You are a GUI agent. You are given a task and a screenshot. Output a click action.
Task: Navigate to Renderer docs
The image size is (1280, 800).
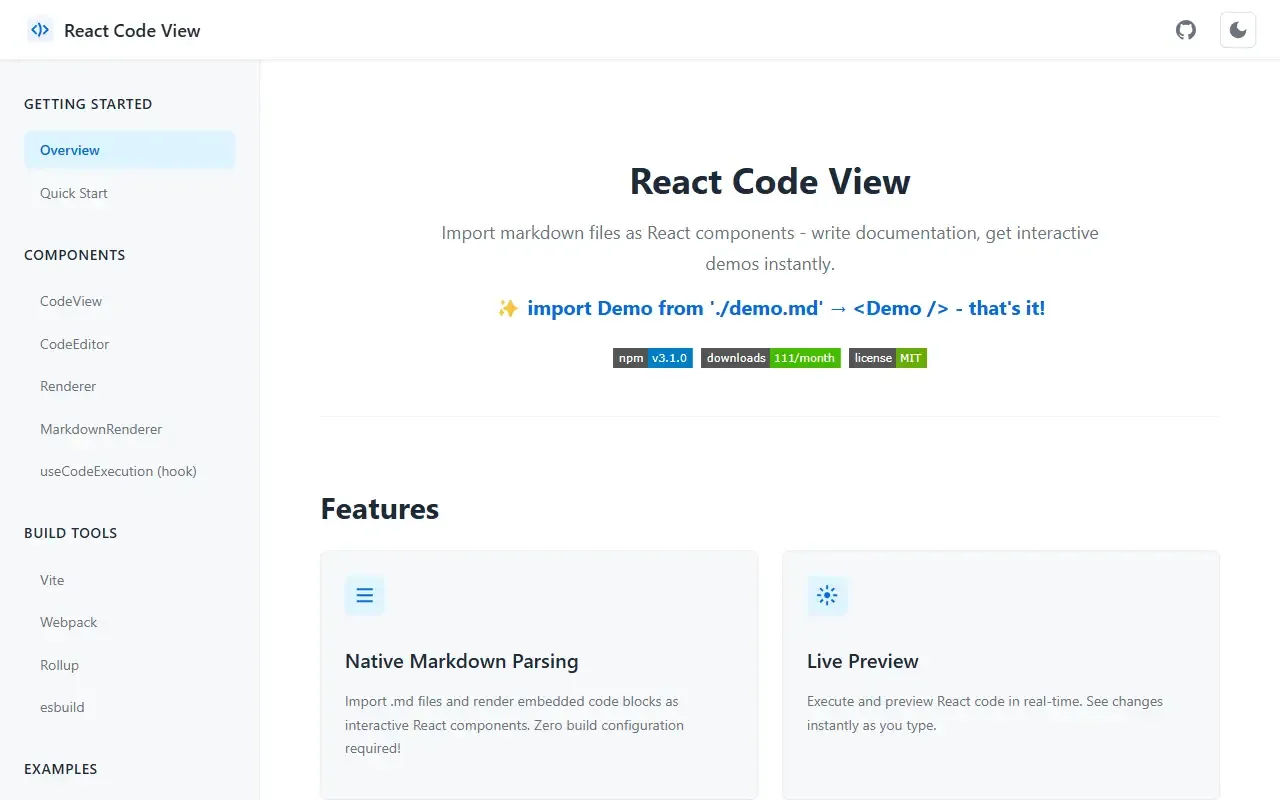130,386
